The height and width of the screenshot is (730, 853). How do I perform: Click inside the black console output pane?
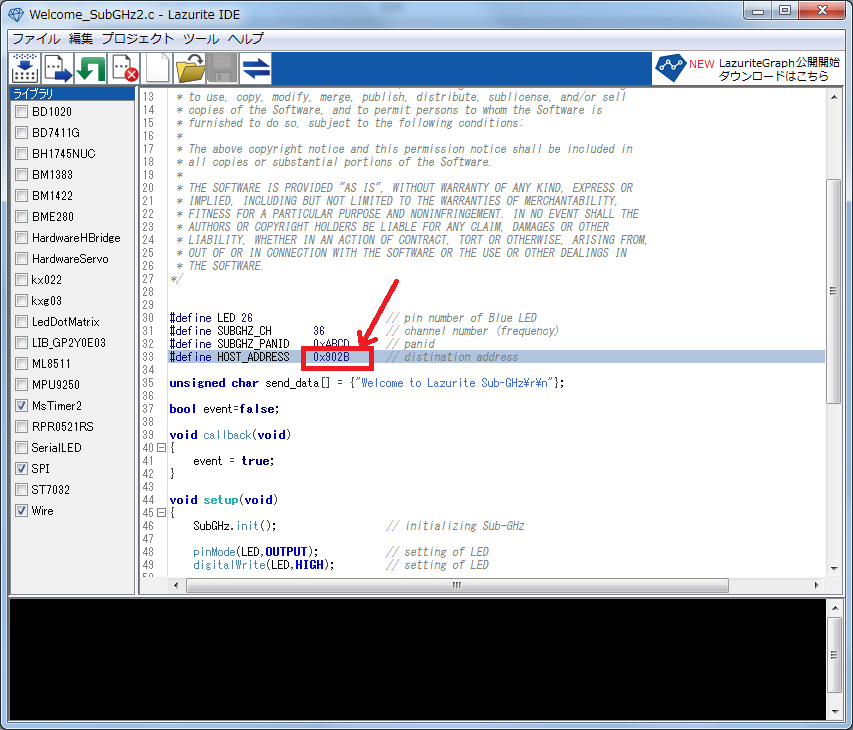pos(418,659)
